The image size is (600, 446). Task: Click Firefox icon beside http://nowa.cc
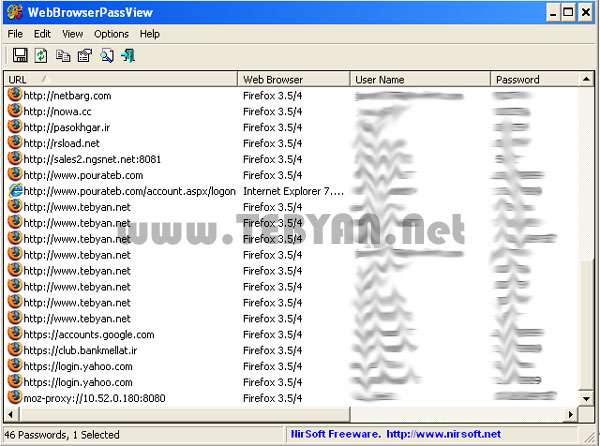pyautogui.click(x=15, y=111)
